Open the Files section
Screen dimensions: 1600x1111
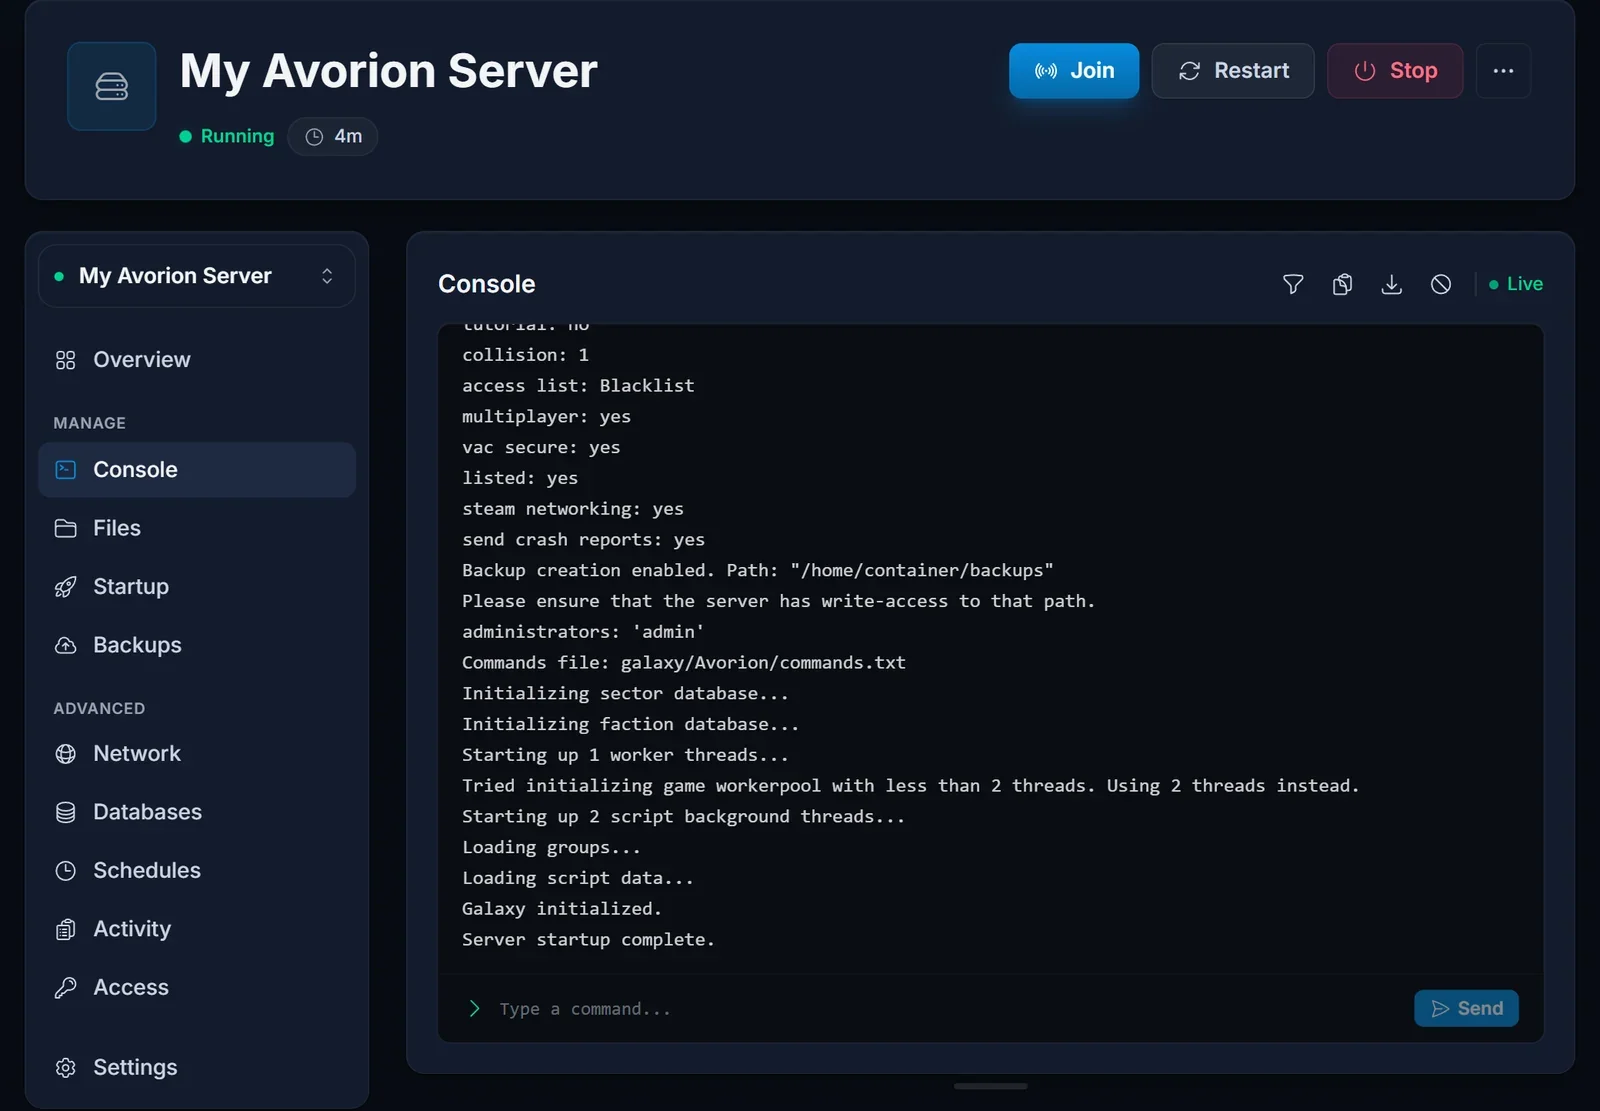point(197,528)
